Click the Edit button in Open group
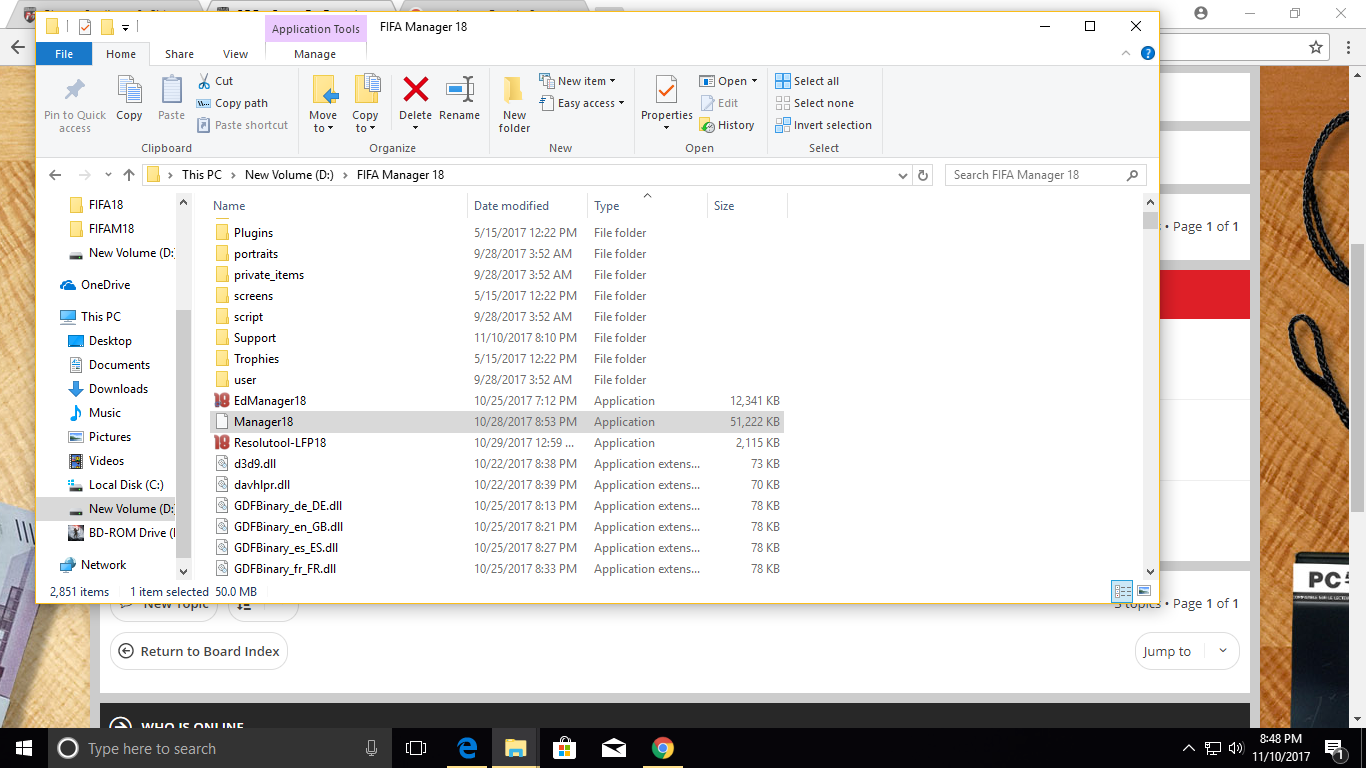 tap(719, 103)
